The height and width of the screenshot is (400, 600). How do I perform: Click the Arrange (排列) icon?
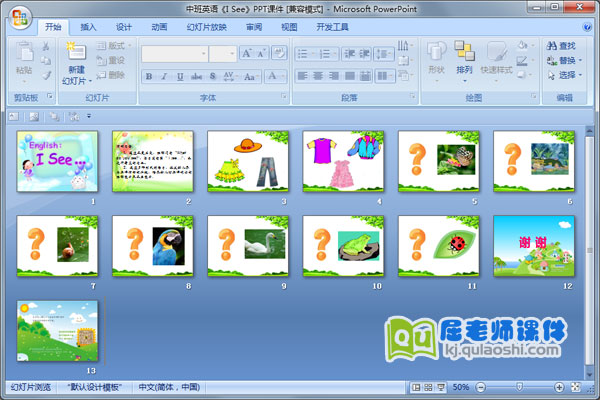pyautogui.click(x=464, y=51)
